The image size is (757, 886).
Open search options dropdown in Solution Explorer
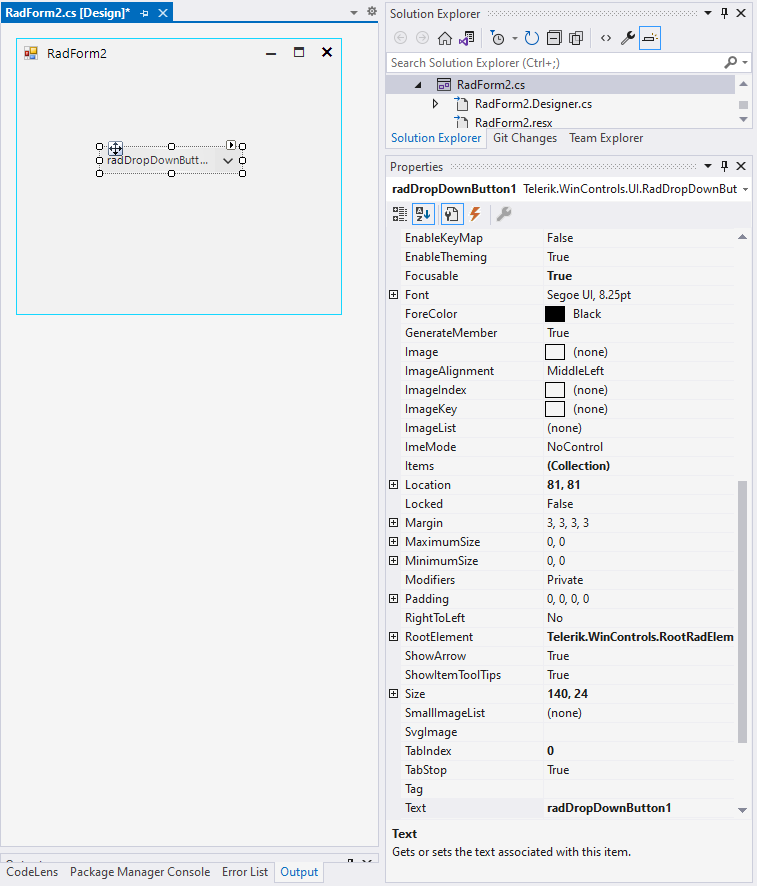coord(745,62)
